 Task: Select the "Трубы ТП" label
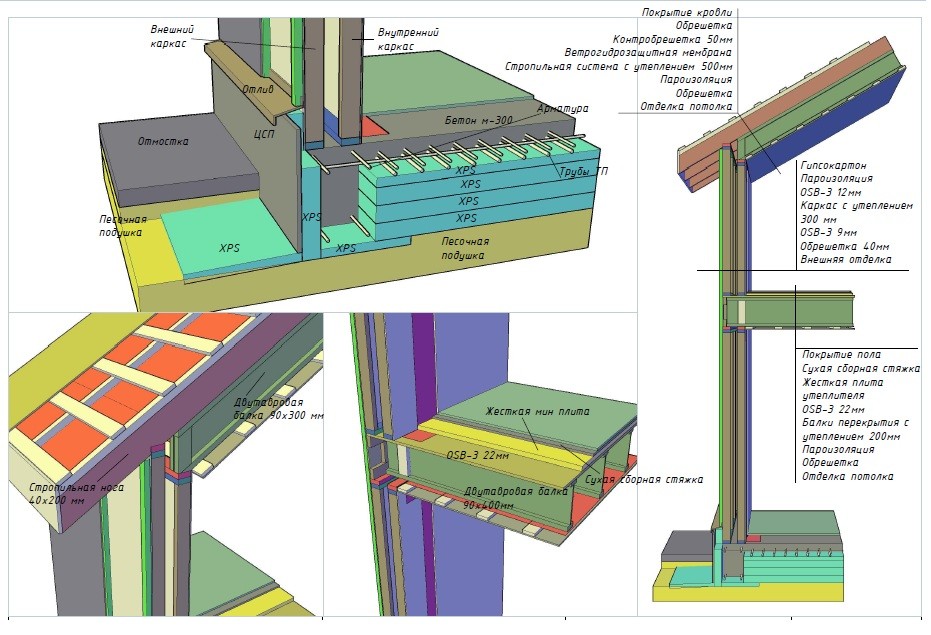click(x=587, y=171)
